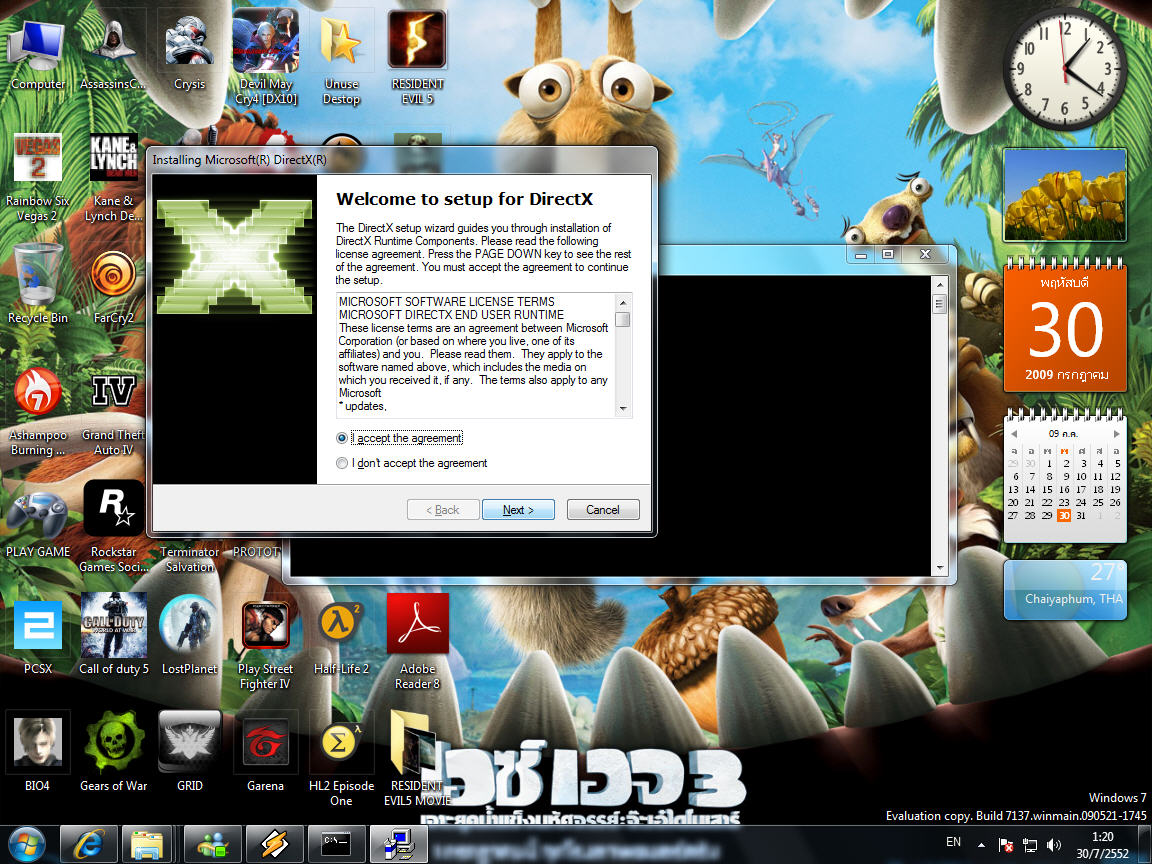Click license text scrollbar up arrow

[x=623, y=302]
